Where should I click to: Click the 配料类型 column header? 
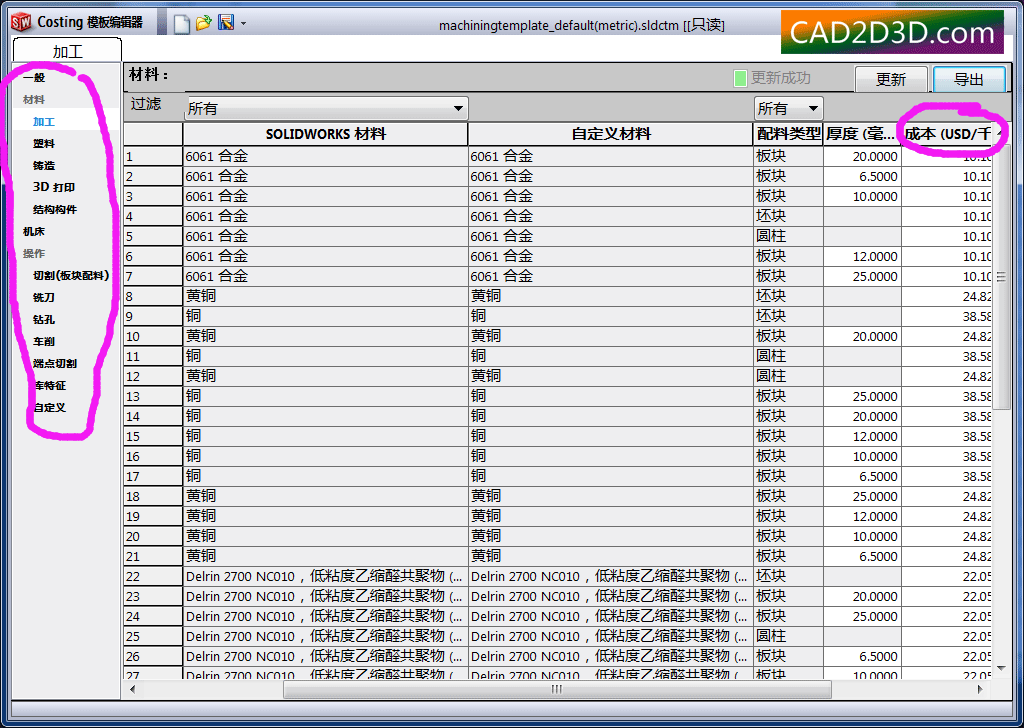788,135
